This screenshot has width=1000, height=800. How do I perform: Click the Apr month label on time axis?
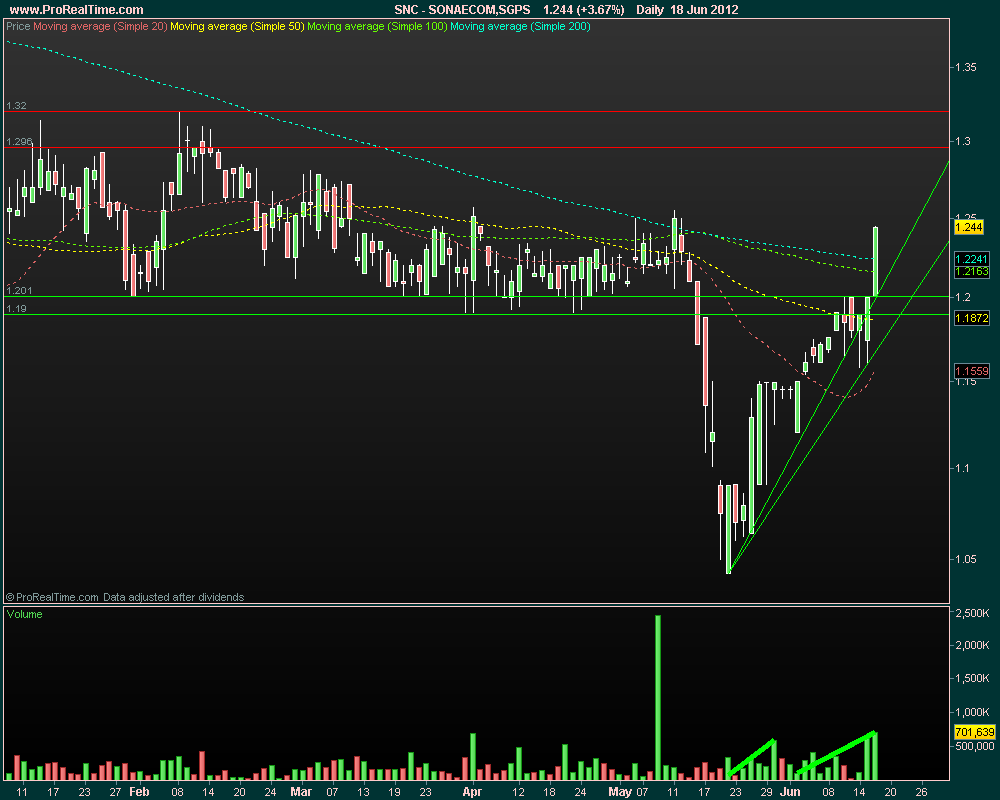[472, 792]
